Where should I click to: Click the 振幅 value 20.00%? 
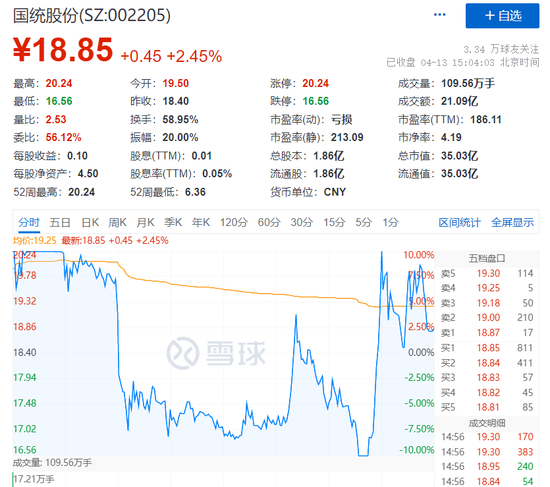[x=180, y=138]
